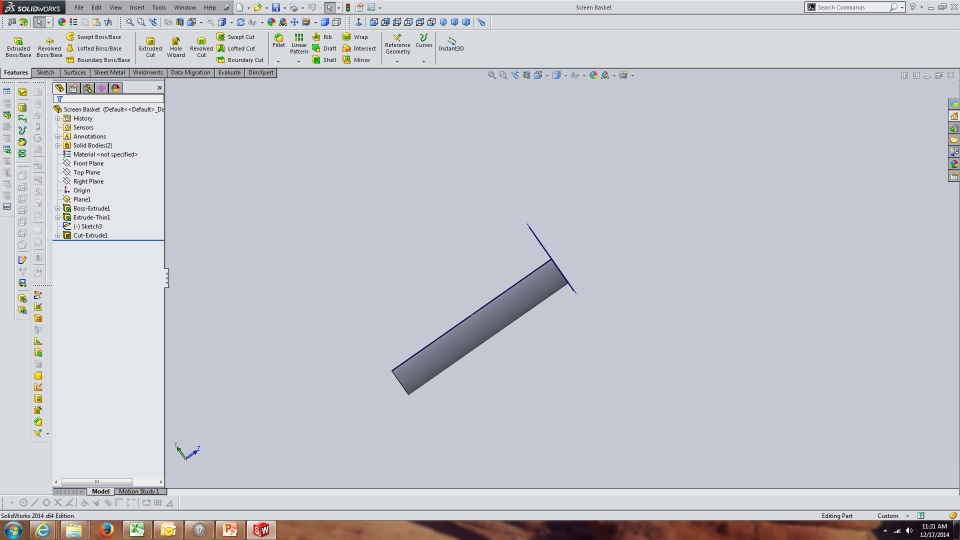Image resolution: width=960 pixels, height=540 pixels.
Task: Choose the Lofted Cut tool
Action: tap(236, 48)
